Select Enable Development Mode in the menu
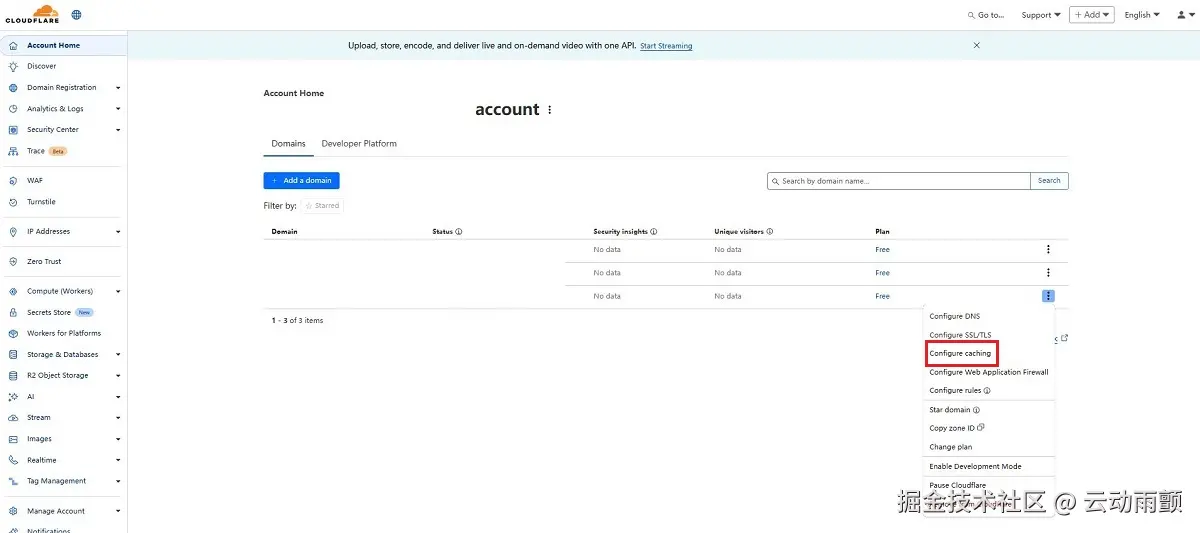The image size is (1200, 533). (975, 467)
